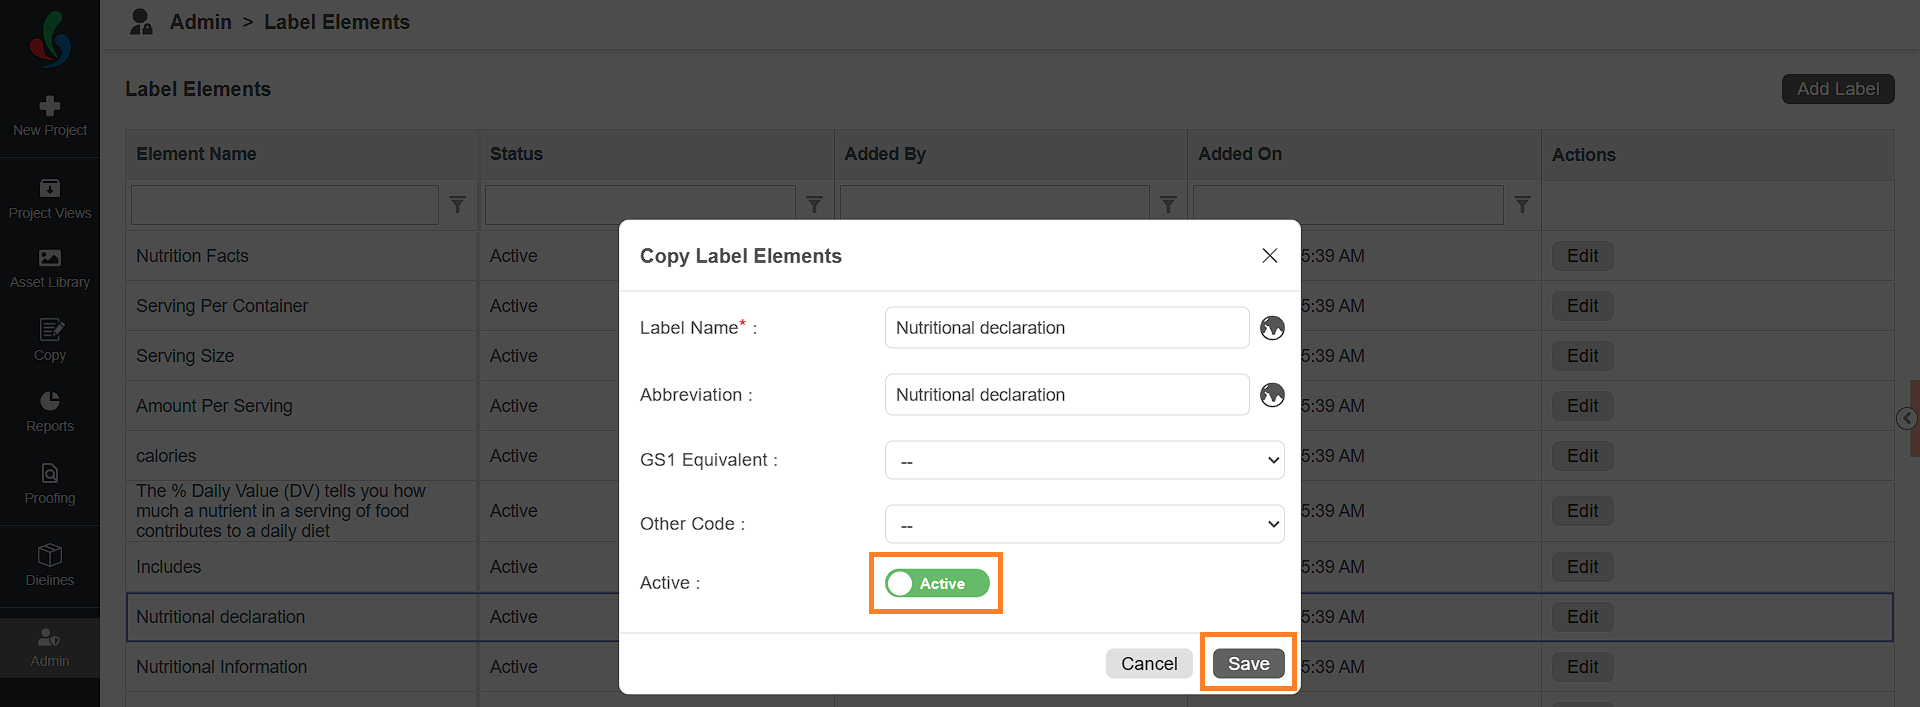Image resolution: width=1920 pixels, height=707 pixels.
Task: Select the Nutritional Information element name
Action: coord(221,667)
